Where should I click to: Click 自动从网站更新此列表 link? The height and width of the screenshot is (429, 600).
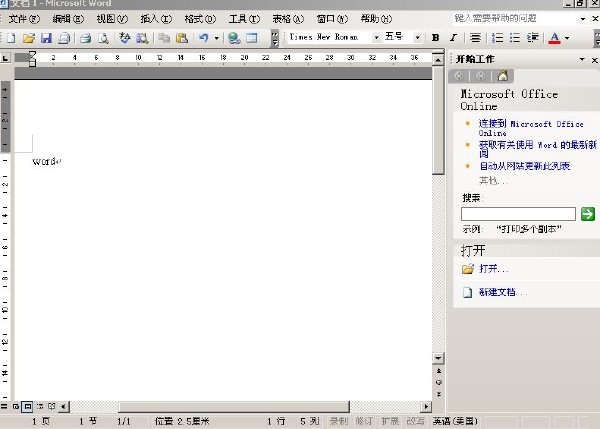pyautogui.click(x=524, y=166)
